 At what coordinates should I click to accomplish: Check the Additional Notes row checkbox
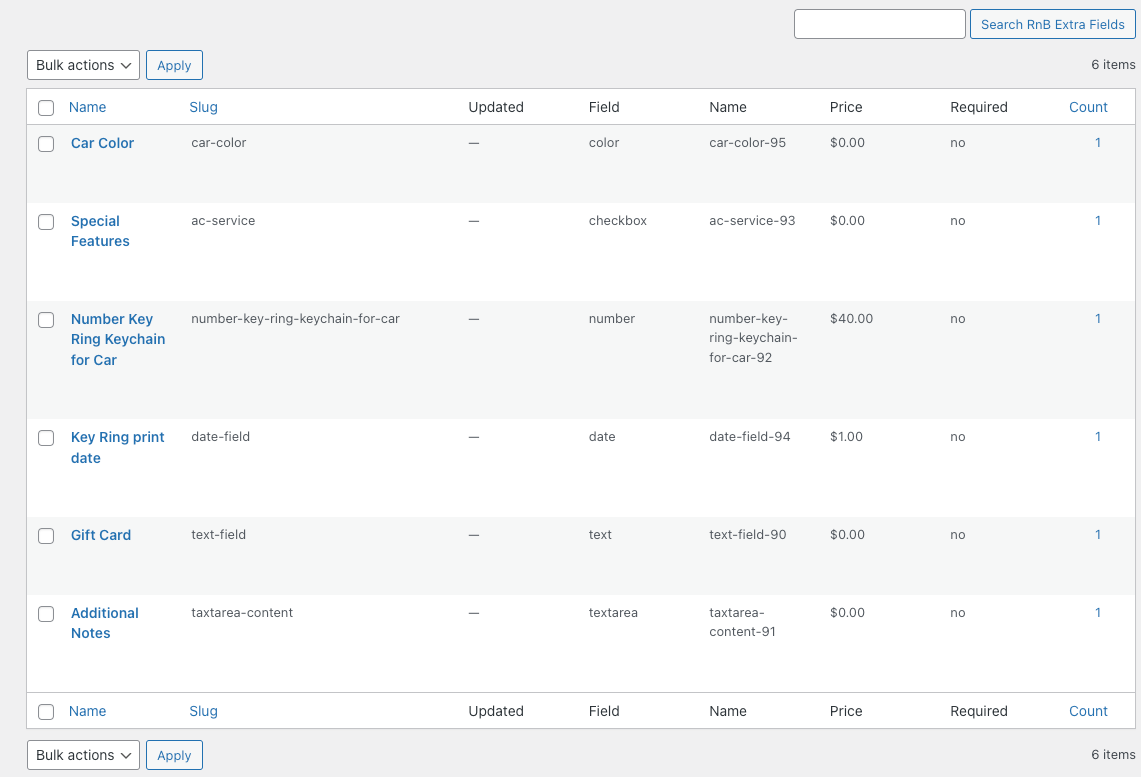click(46, 614)
